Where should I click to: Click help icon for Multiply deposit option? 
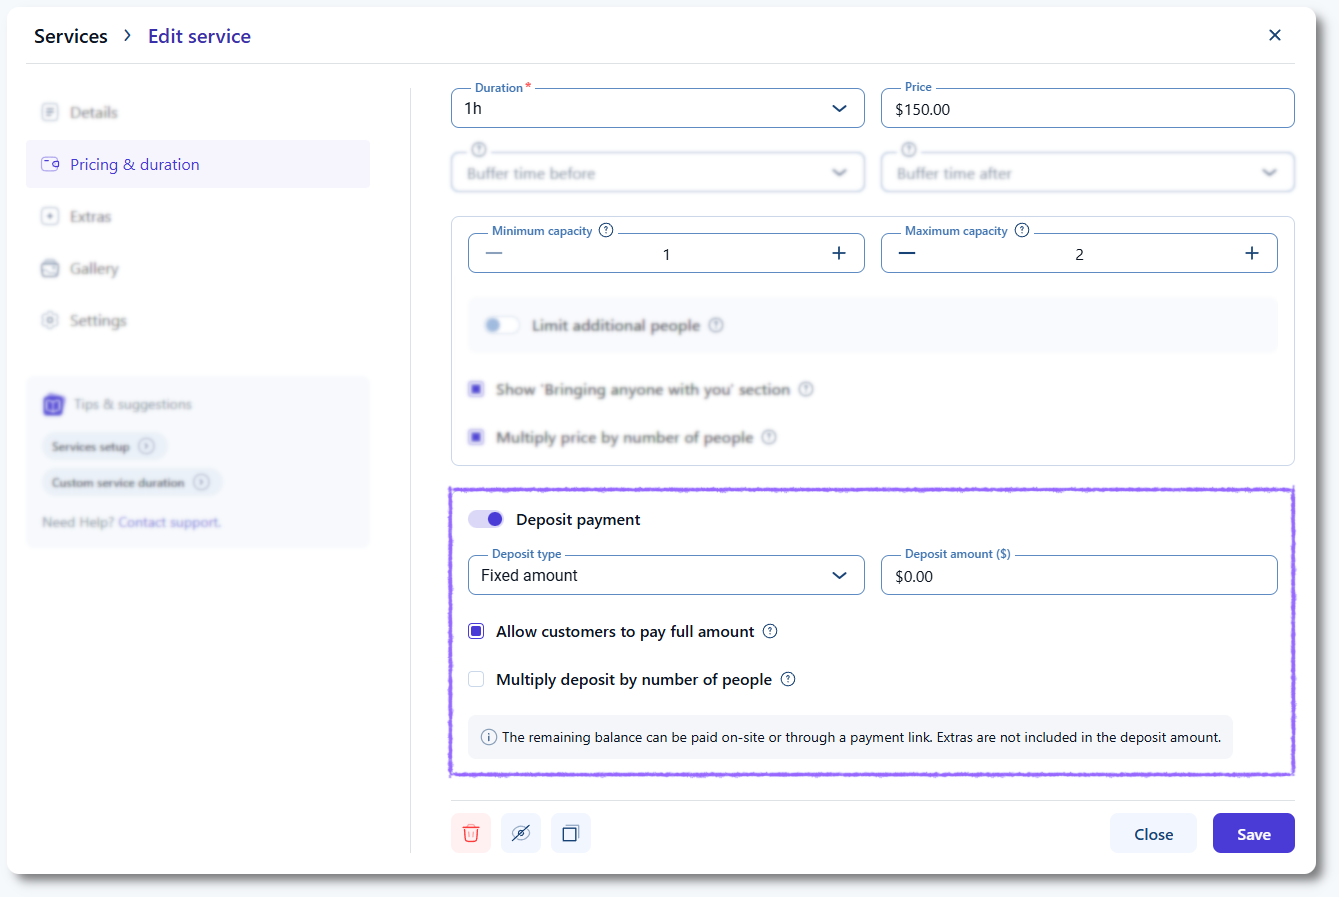788,679
